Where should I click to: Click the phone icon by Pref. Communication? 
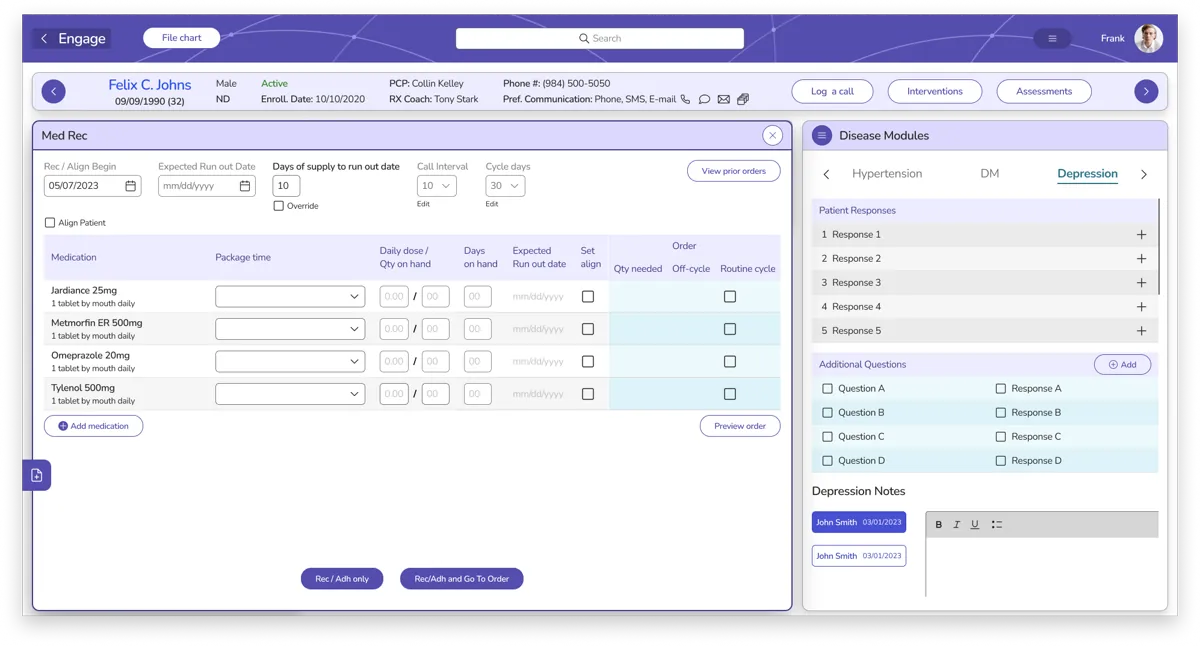click(685, 99)
